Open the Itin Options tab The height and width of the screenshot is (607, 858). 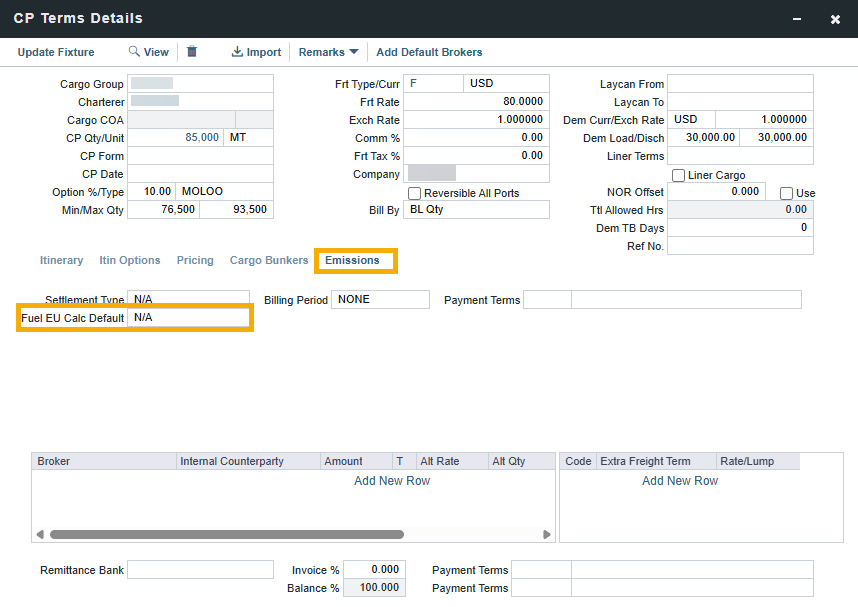[x=129, y=260]
